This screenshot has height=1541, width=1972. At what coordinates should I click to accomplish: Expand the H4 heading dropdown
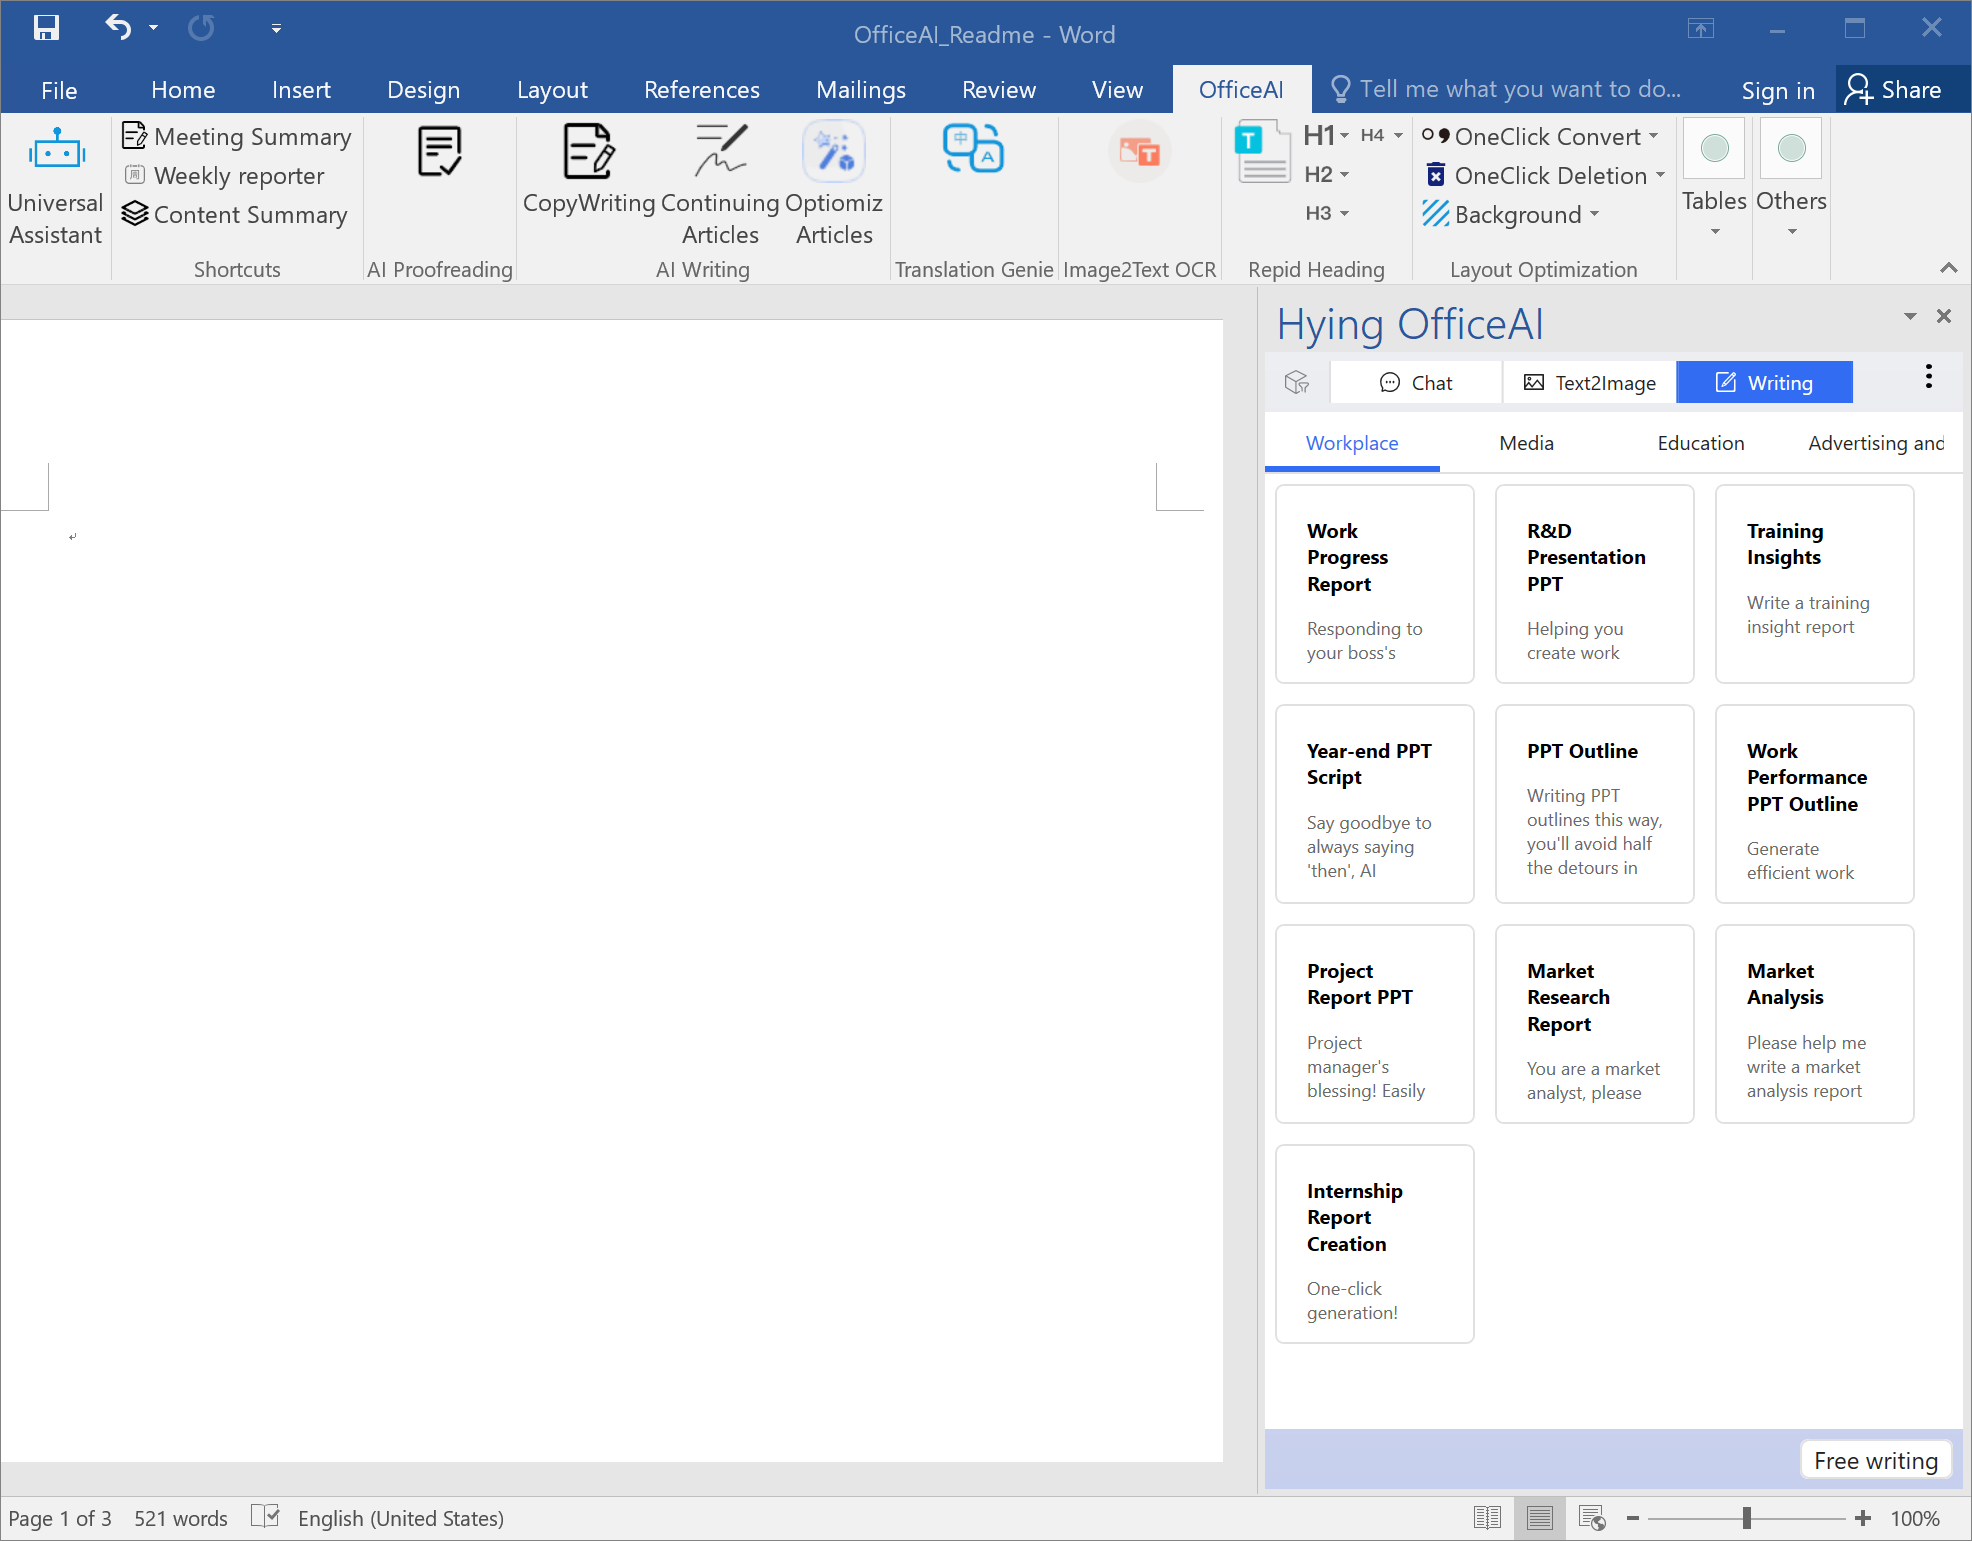click(1399, 135)
